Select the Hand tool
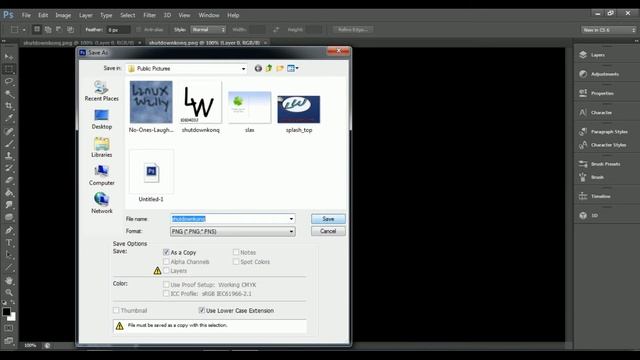640x360 pixels. tap(9, 281)
